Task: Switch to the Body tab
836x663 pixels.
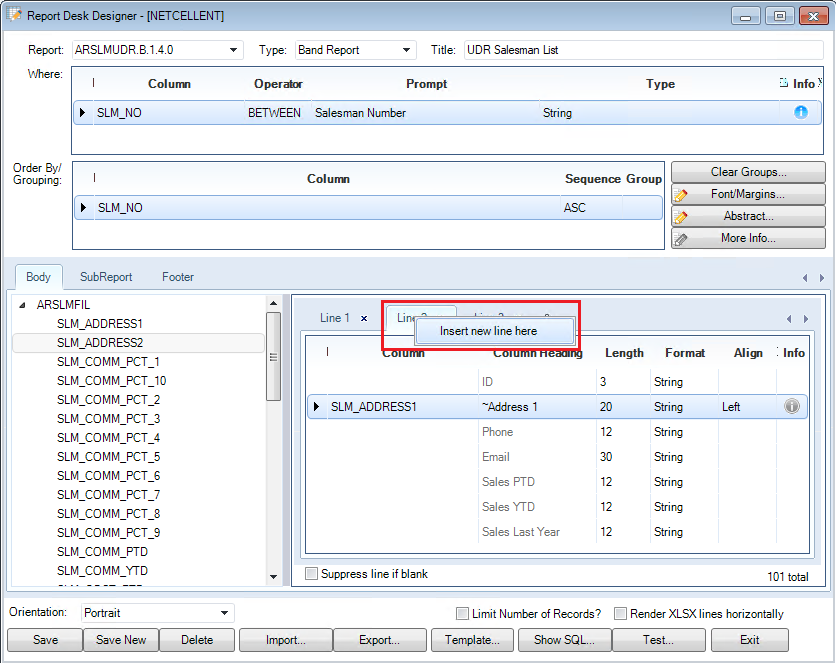Action: pos(38,277)
